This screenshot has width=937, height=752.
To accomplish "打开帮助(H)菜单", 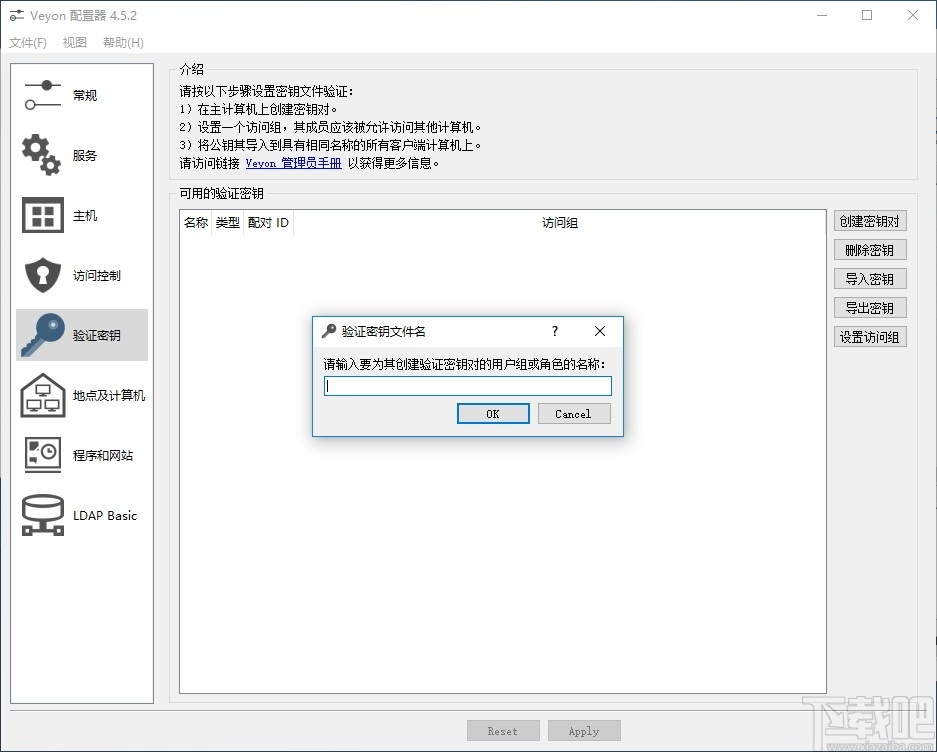I will (x=122, y=42).
